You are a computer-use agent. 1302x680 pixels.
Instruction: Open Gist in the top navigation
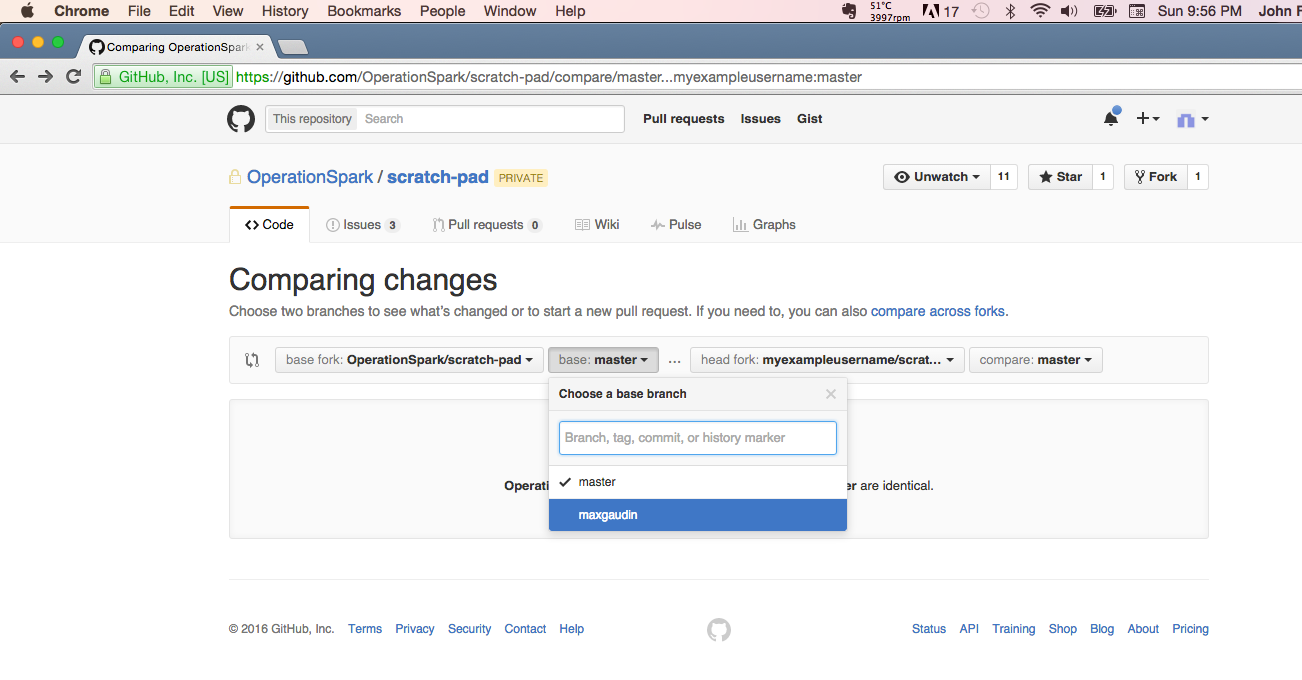[810, 119]
